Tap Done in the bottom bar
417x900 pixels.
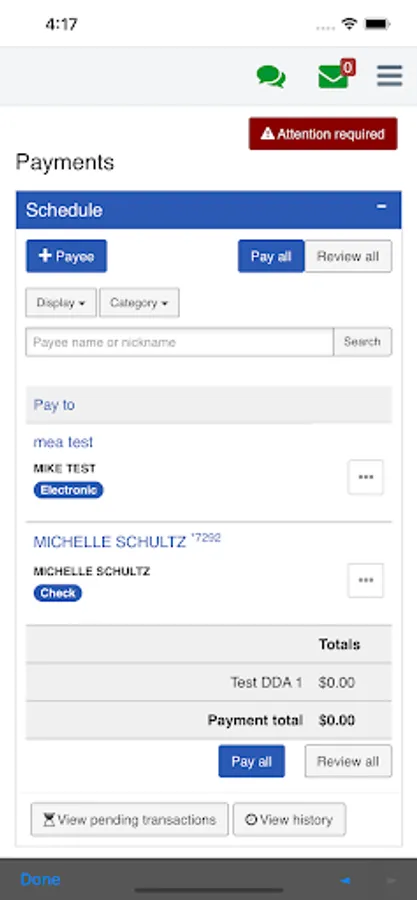pyautogui.click(x=40, y=879)
